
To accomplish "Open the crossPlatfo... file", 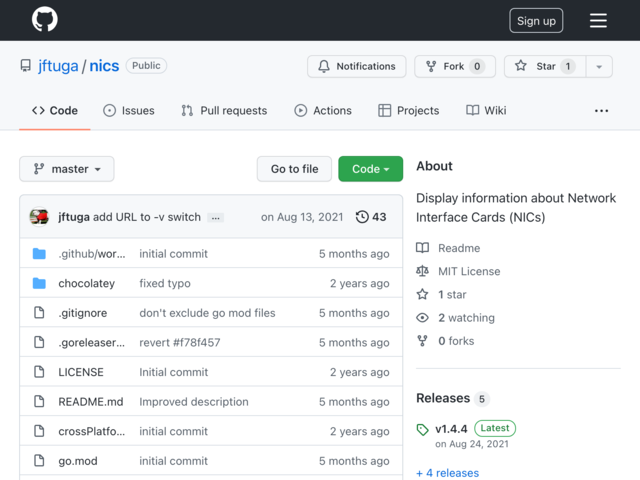I will coord(91,431).
